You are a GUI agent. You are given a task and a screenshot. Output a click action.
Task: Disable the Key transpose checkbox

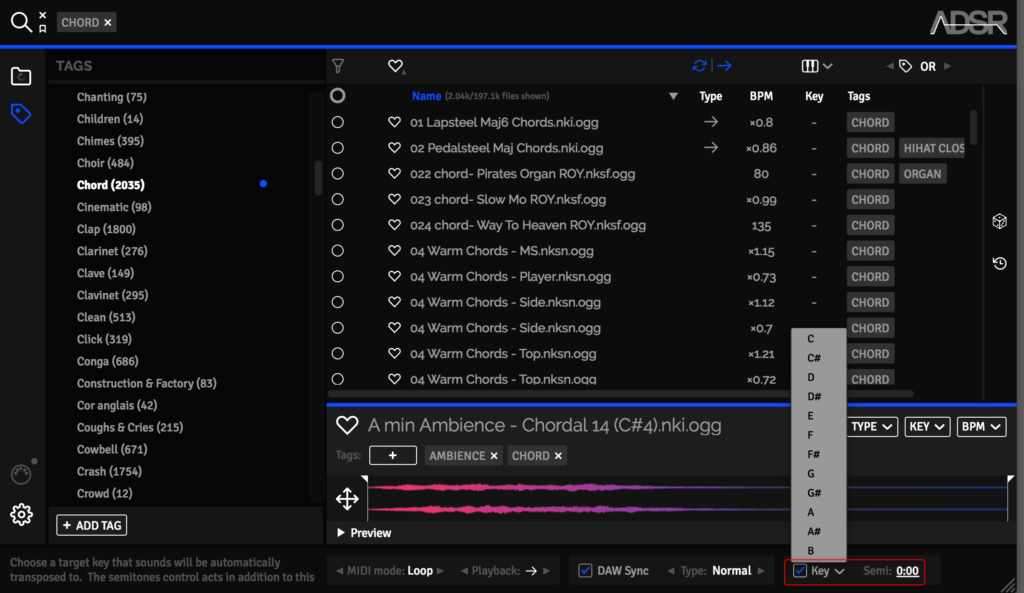tap(800, 571)
